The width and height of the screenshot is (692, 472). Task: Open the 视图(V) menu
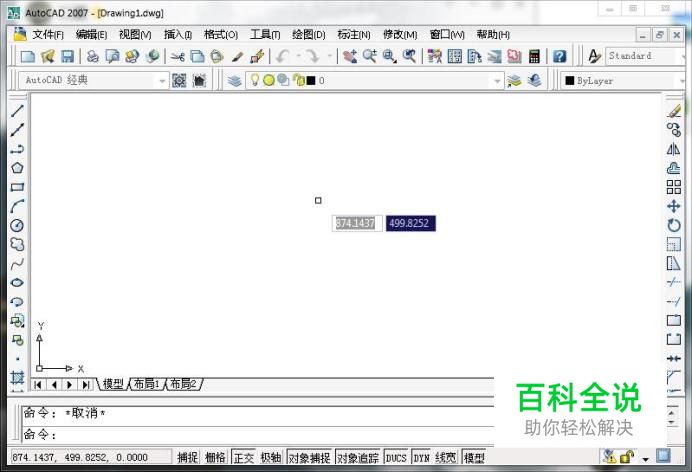135,34
